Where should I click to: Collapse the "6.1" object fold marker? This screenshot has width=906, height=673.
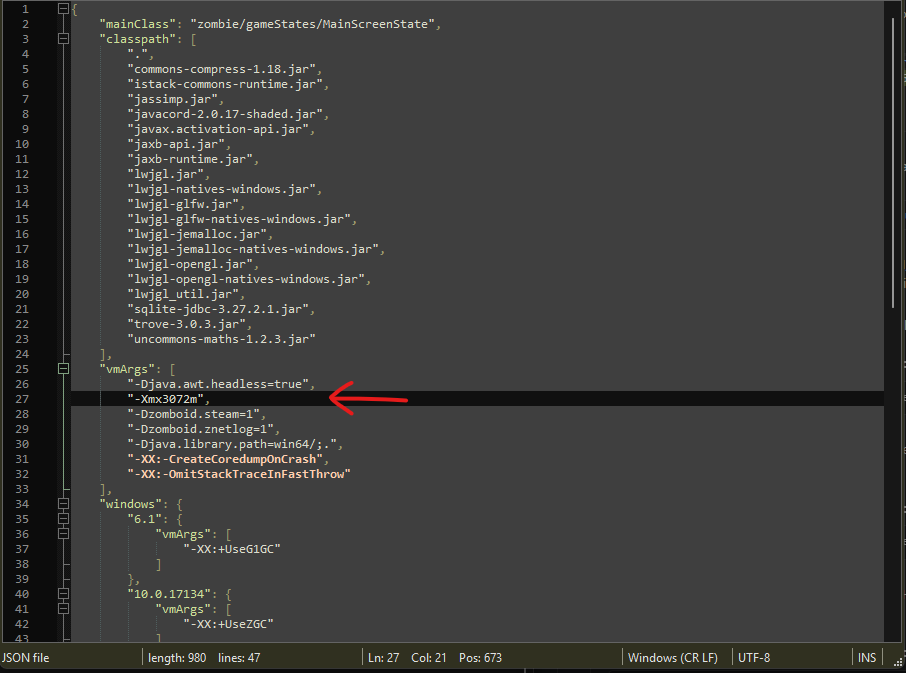[64, 519]
